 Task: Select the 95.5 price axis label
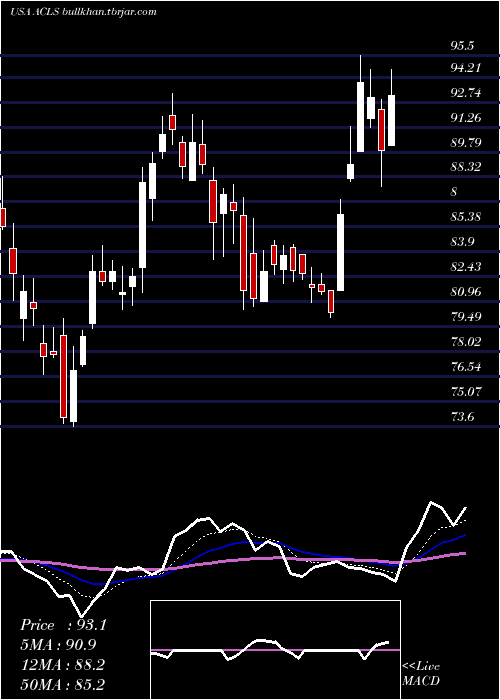click(x=462, y=46)
